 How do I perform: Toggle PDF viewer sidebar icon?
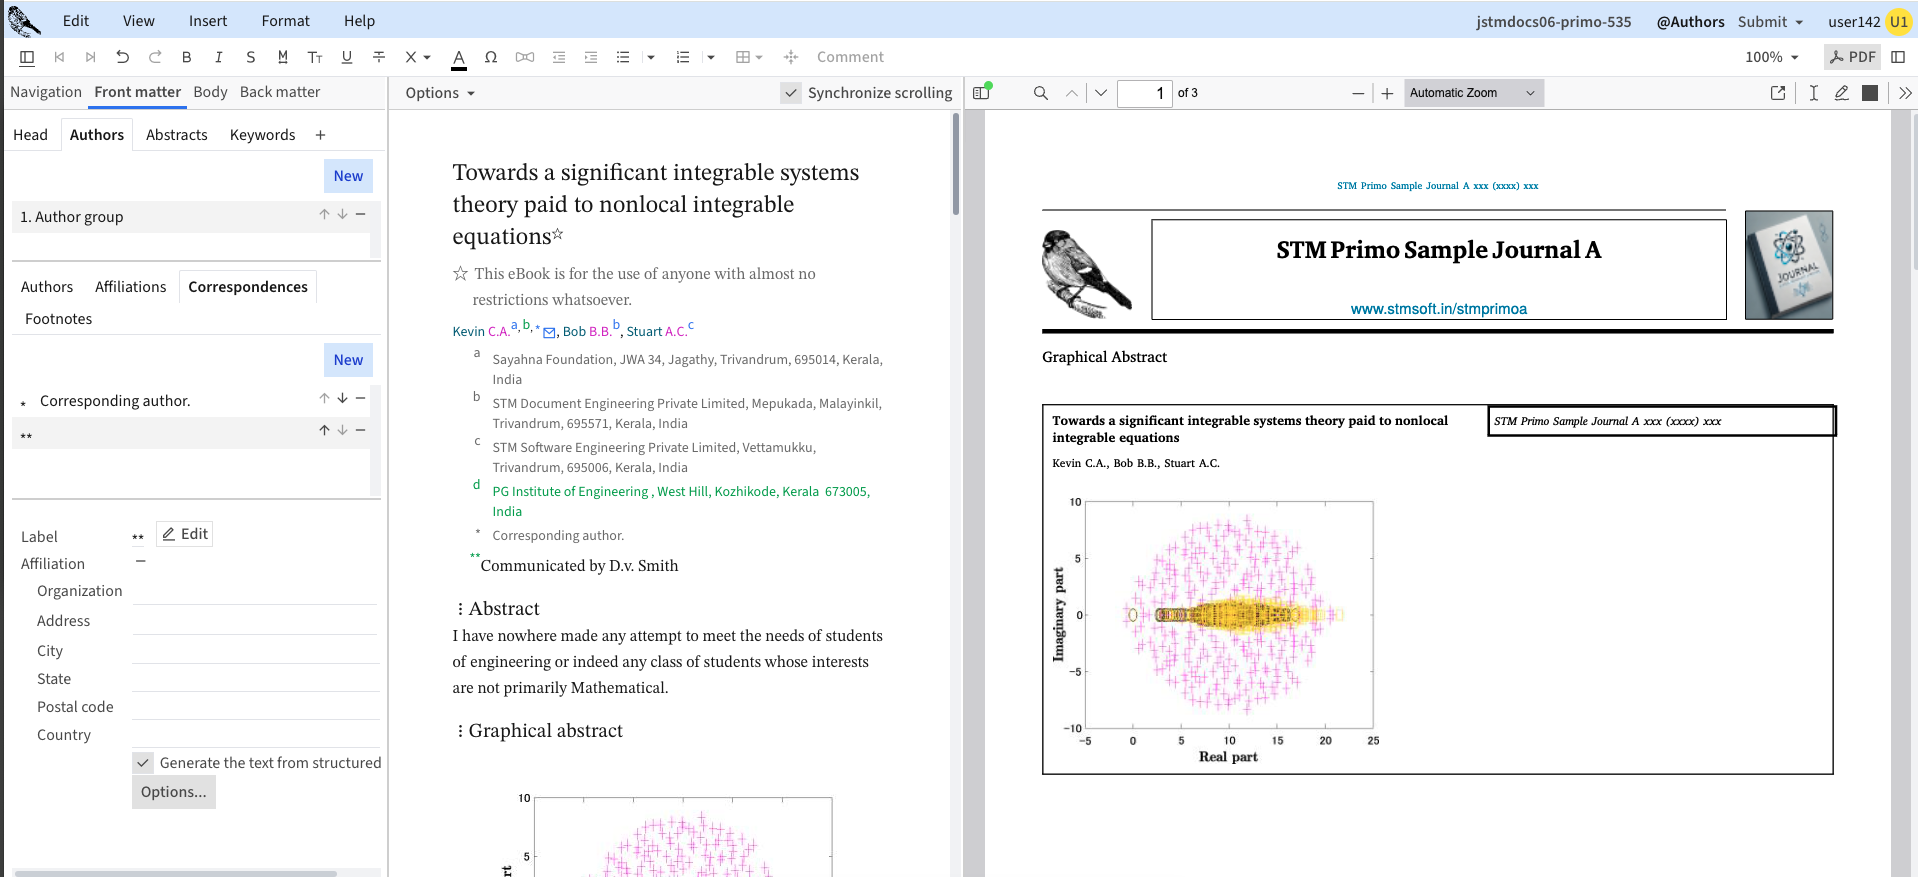tap(981, 93)
